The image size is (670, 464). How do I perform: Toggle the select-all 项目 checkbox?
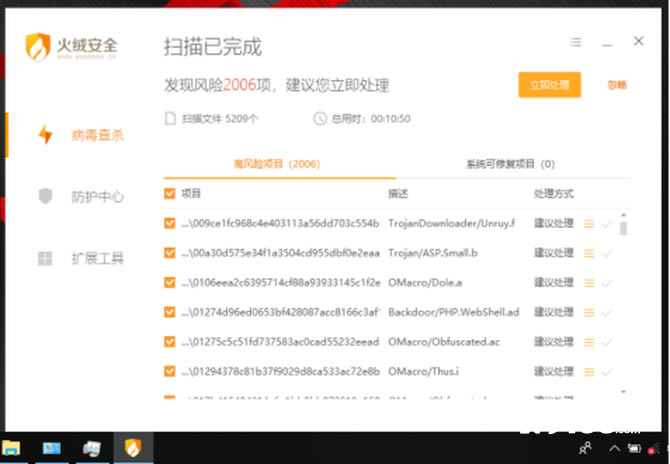click(170, 194)
